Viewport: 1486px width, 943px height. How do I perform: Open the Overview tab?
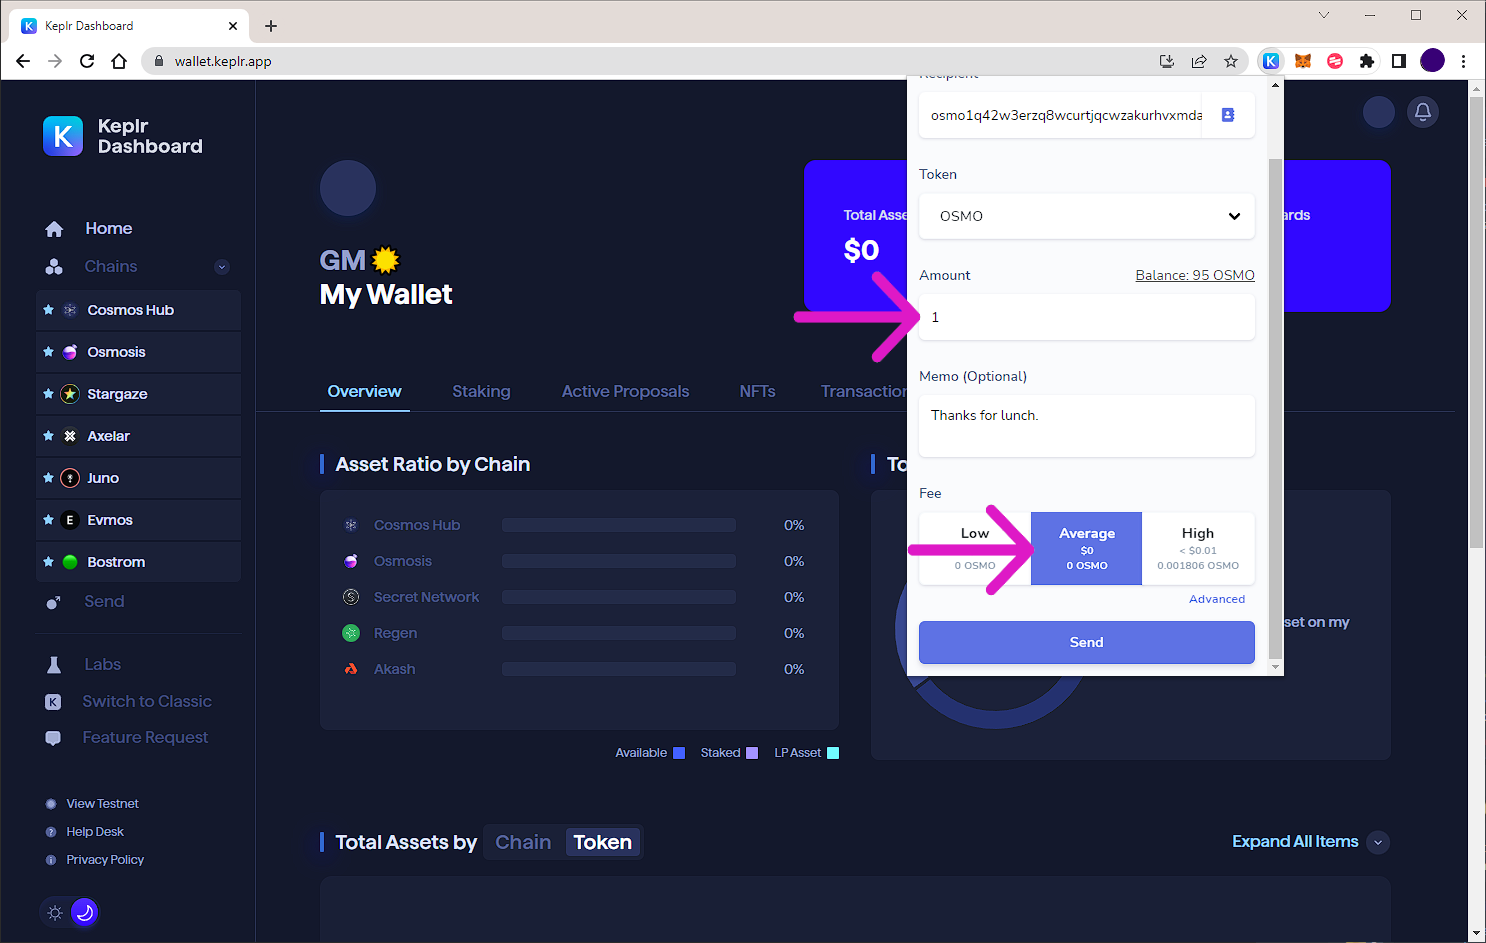click(364, 392)
